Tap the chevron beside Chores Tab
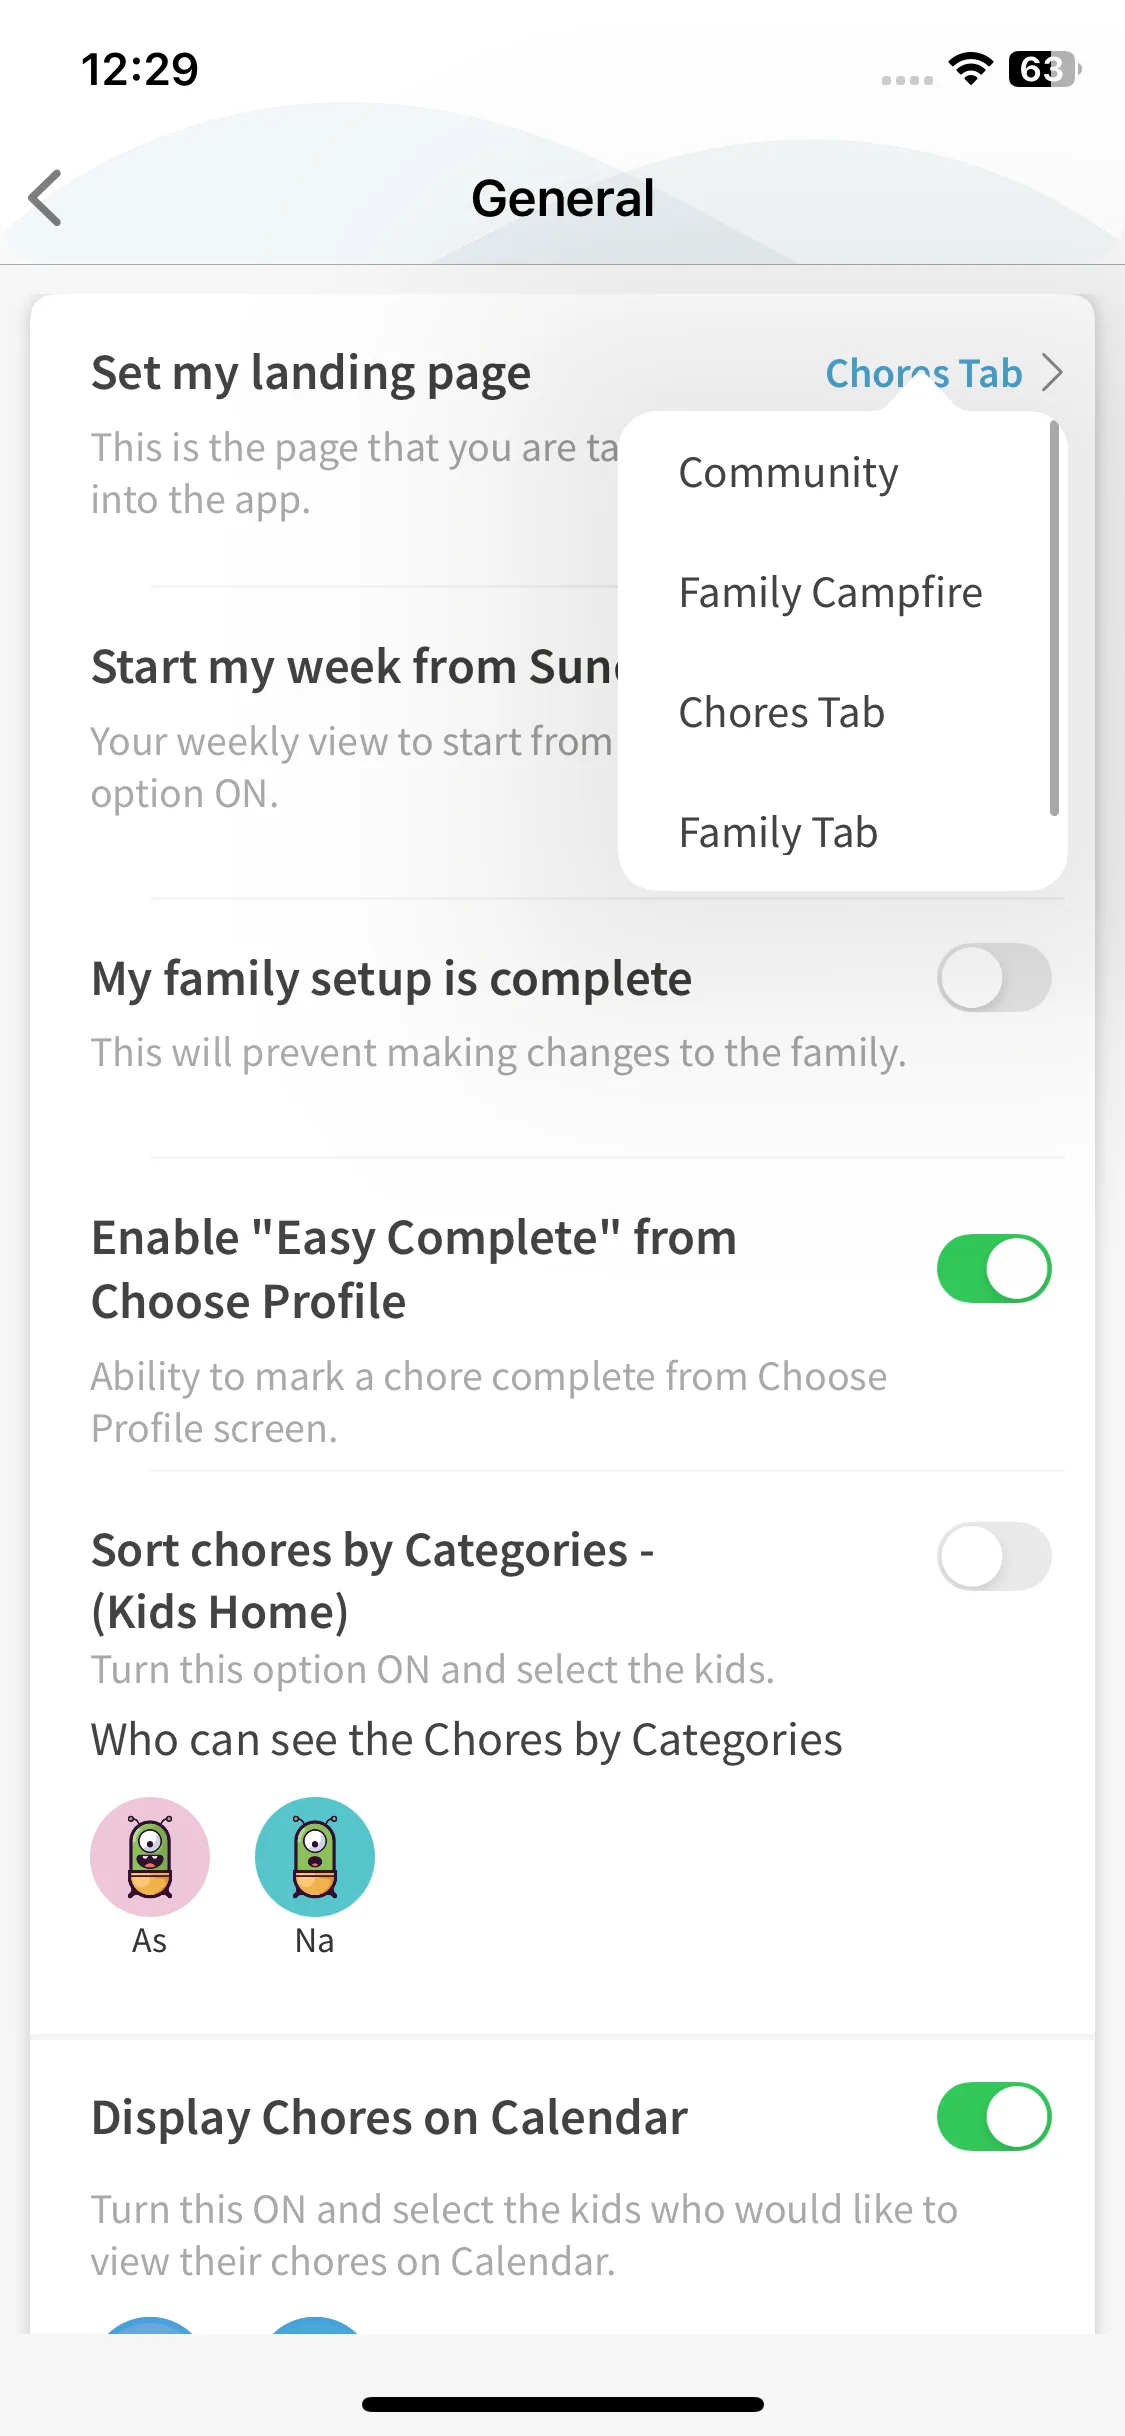 click(1052, 373)
